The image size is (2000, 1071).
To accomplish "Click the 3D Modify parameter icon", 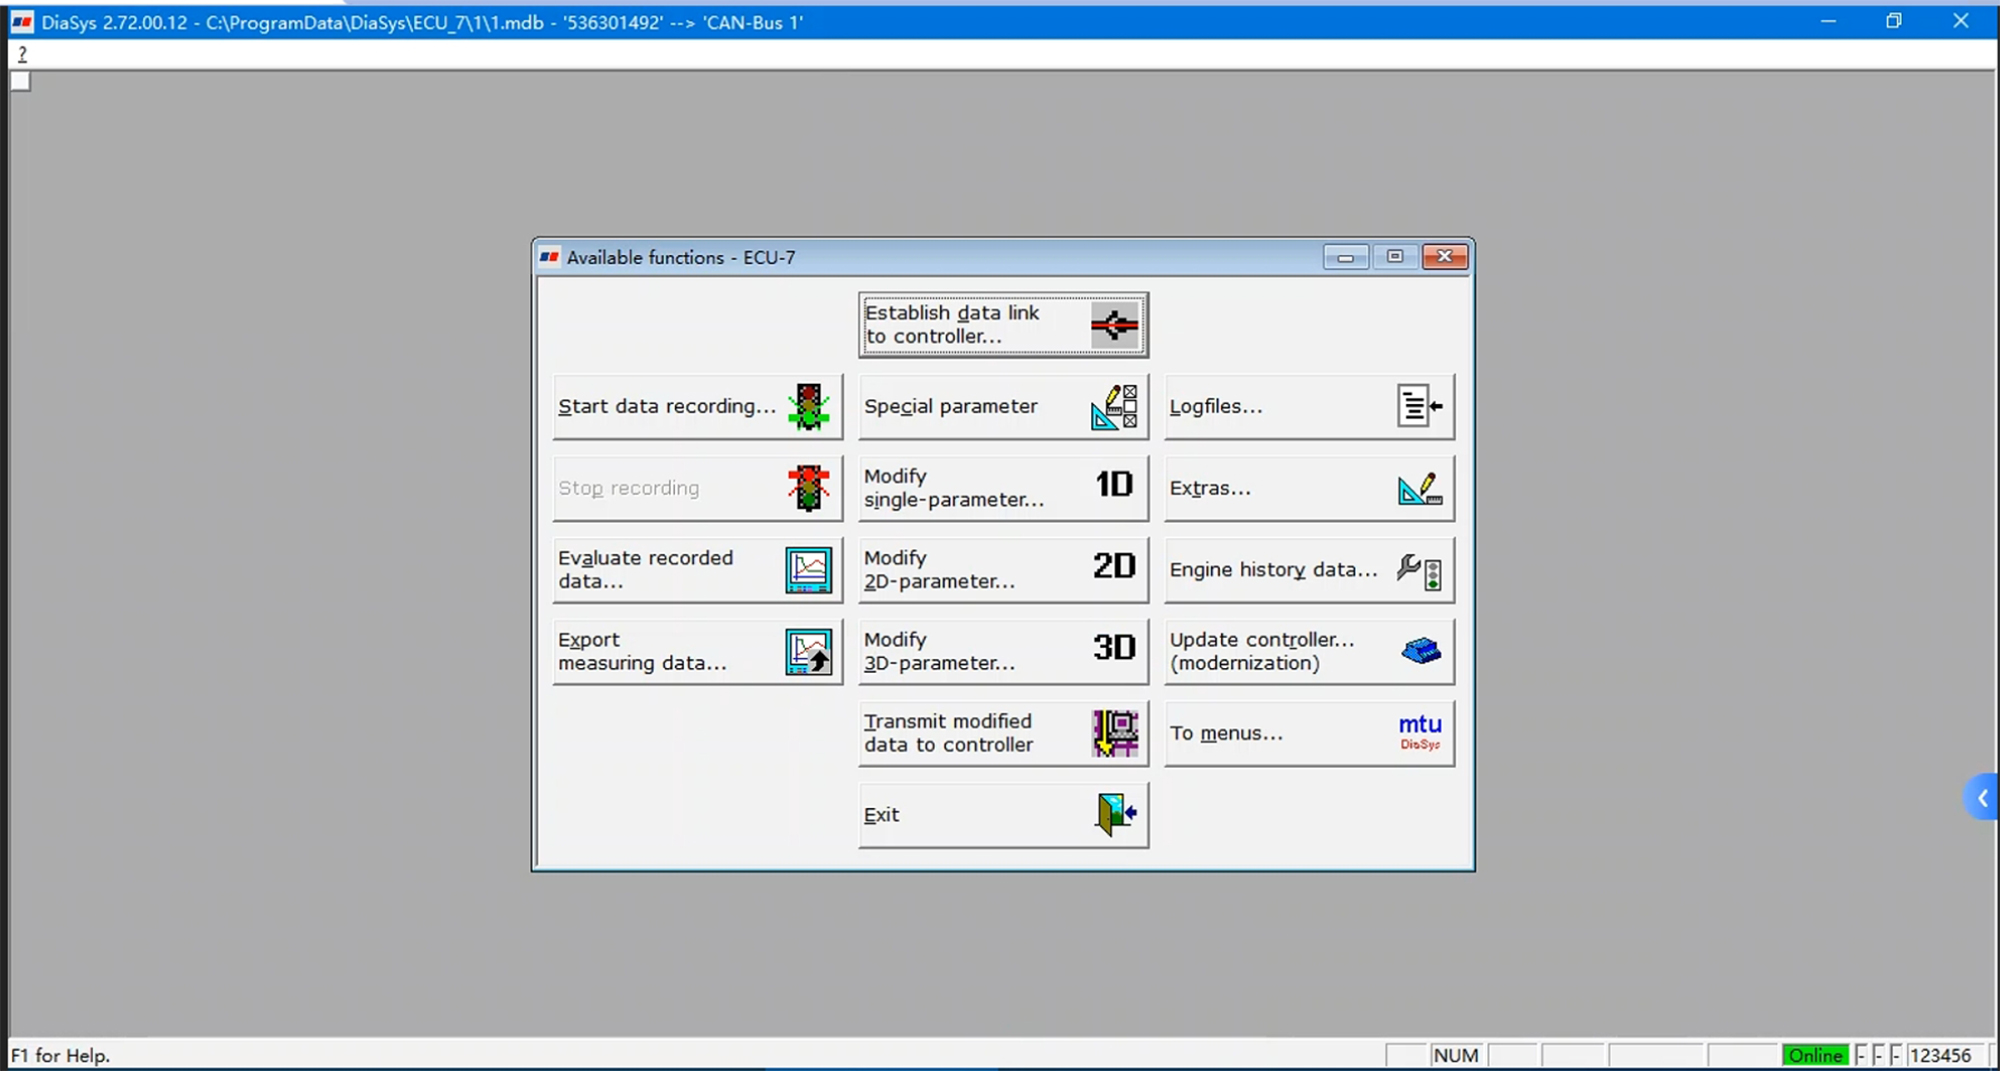I will click(1113, 650).
